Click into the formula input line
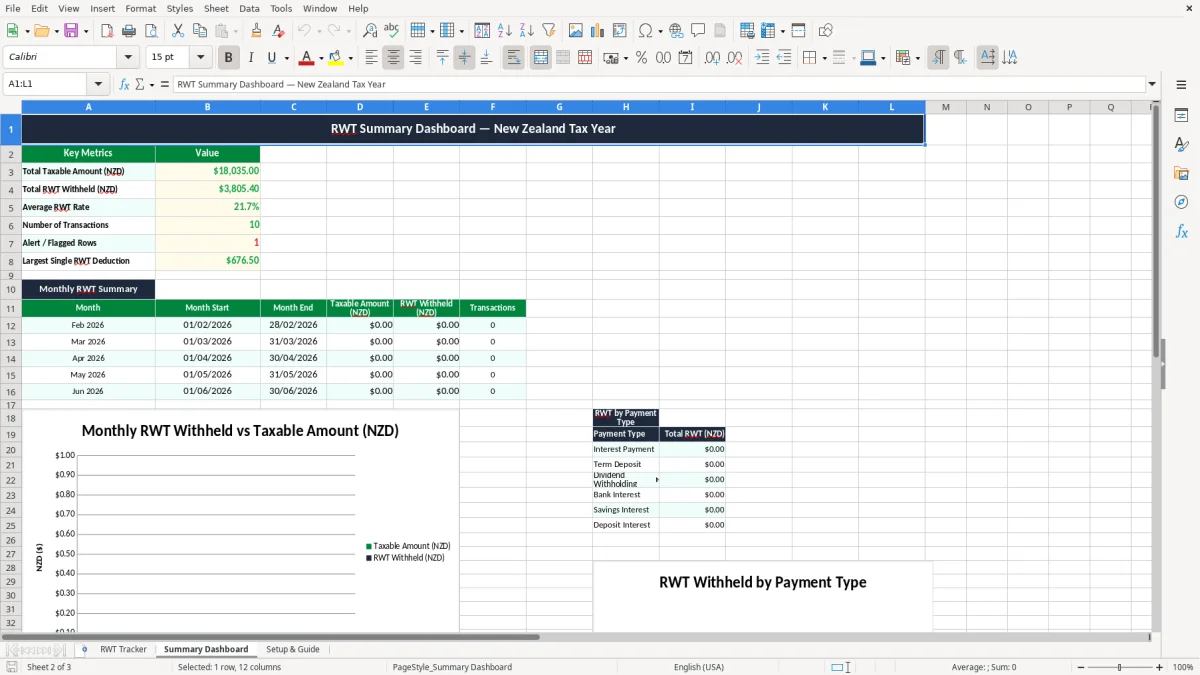 [x=658, y=84]
